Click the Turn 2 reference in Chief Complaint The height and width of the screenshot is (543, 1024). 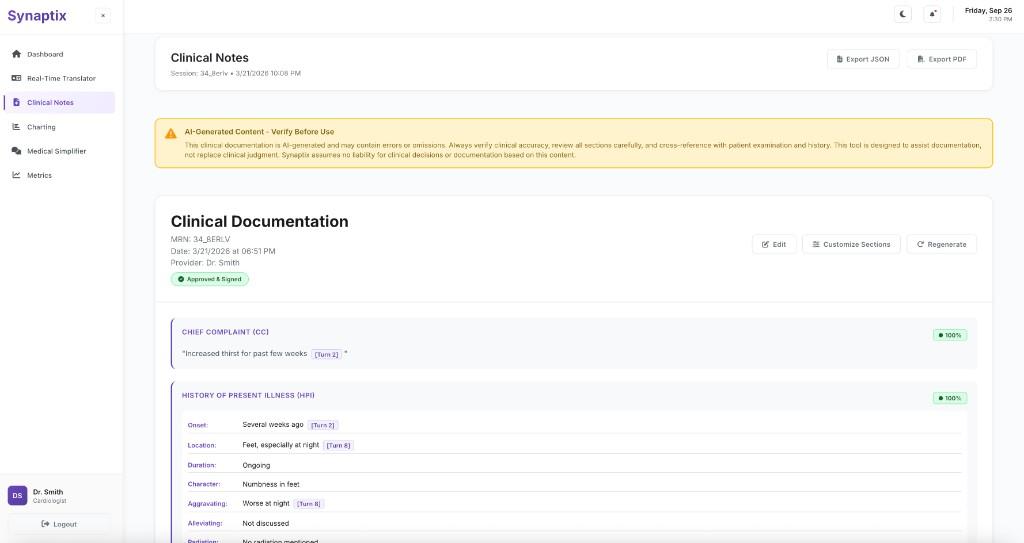tap(327, 354)
